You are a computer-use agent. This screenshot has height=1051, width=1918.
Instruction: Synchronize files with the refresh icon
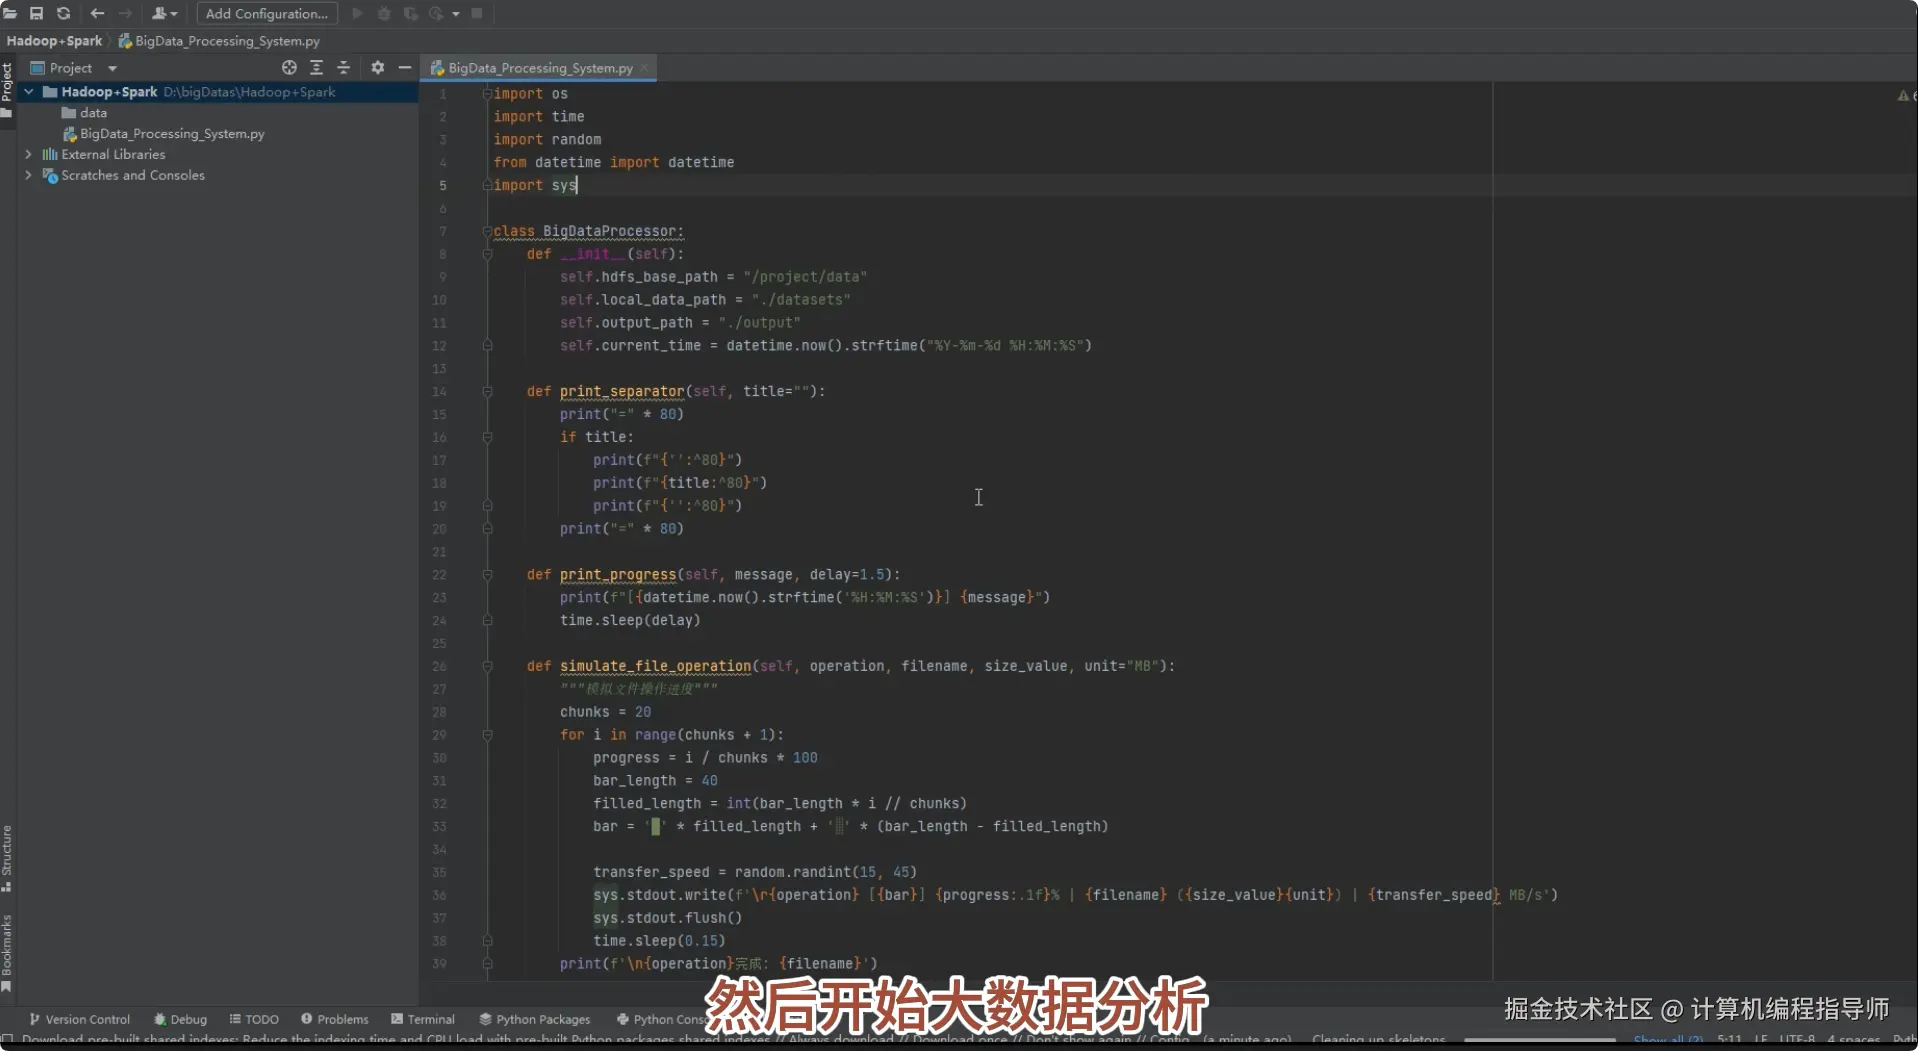[x=64, y=13]
